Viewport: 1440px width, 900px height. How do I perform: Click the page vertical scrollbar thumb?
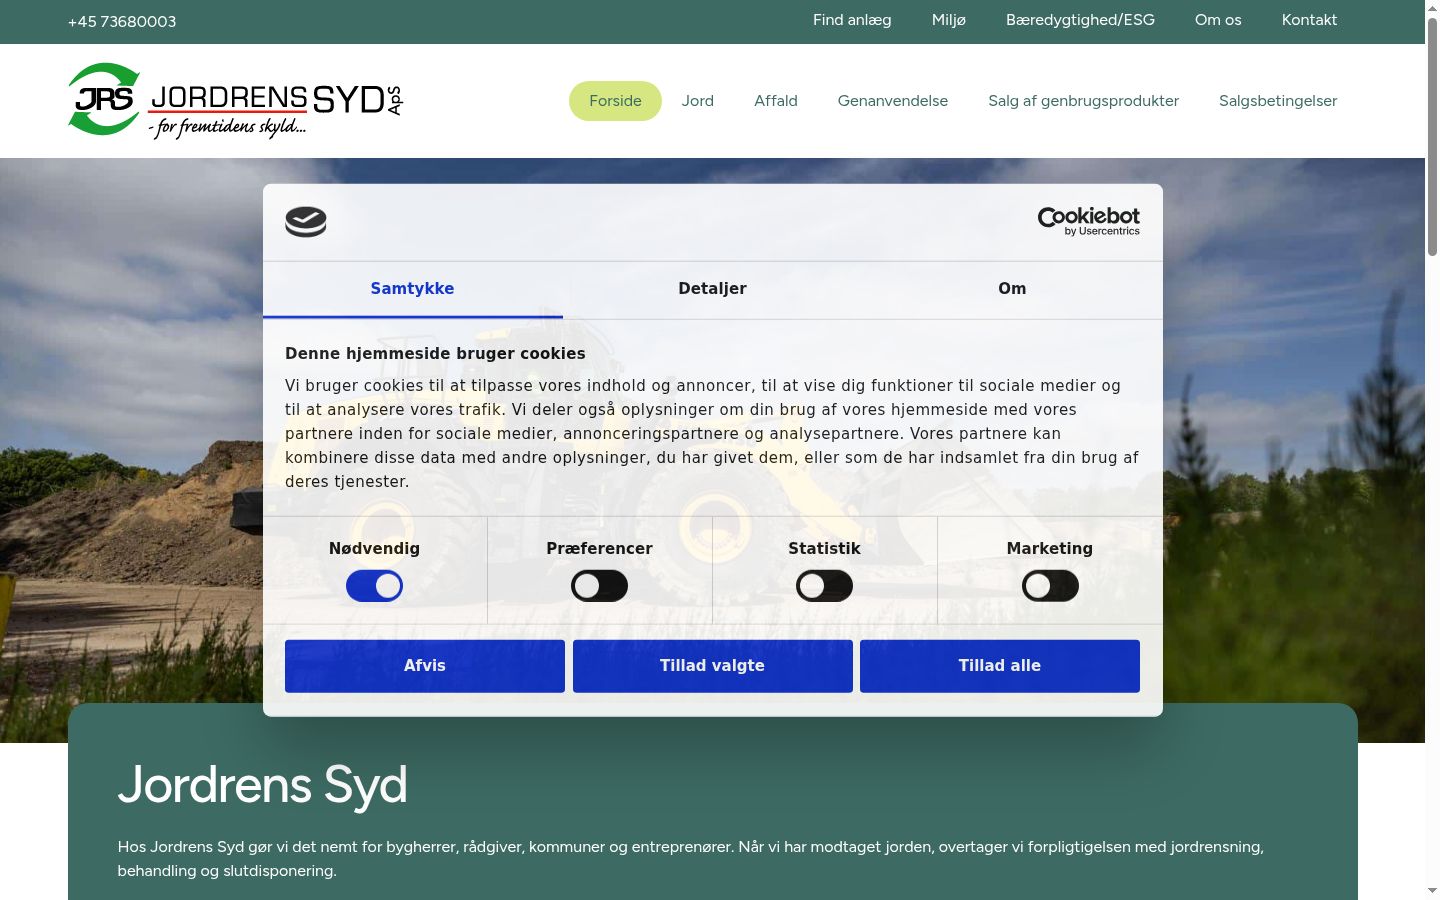pos(1432,136)
